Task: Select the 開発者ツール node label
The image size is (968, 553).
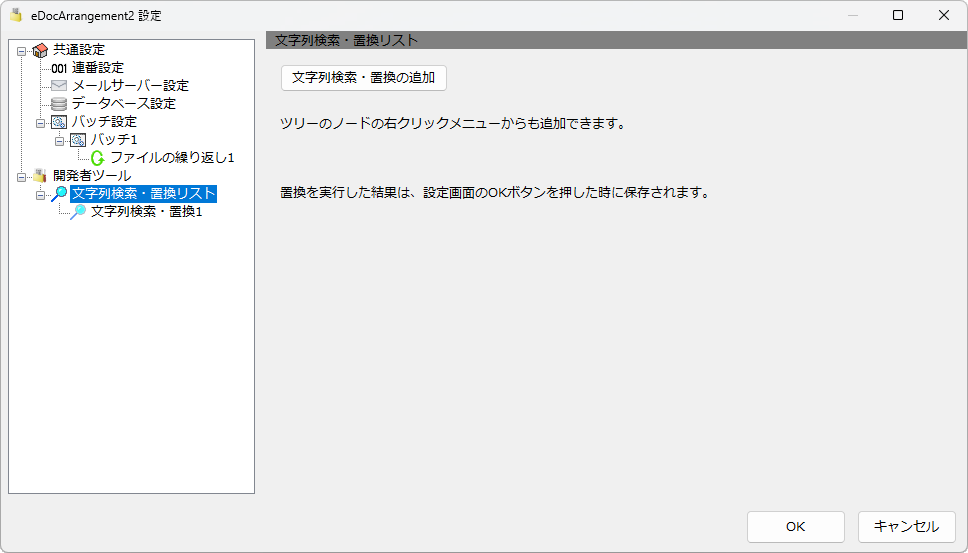Action: click(92, 176)
